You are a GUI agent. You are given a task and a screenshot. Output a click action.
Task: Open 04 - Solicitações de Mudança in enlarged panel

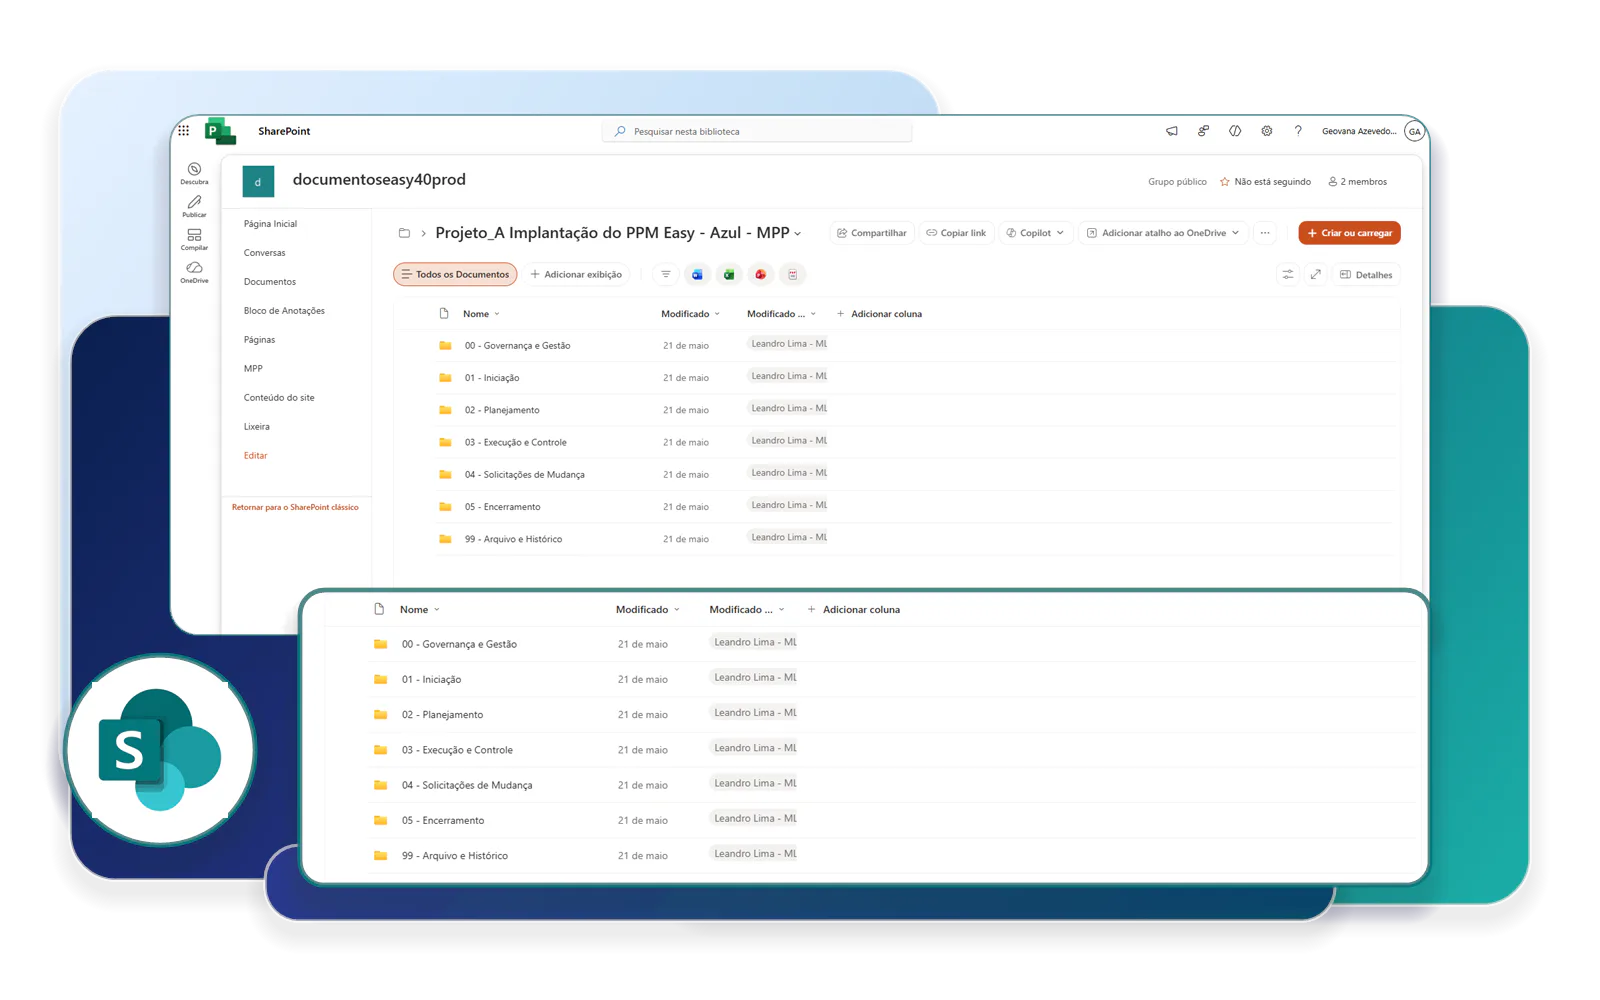466,785
